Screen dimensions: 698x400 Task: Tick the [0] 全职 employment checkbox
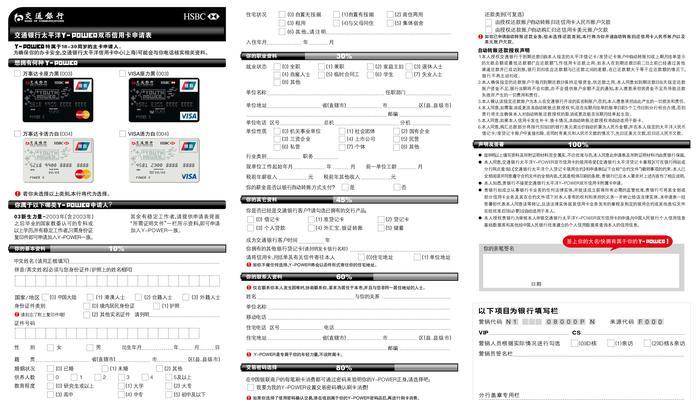click(x=277, y=66)
